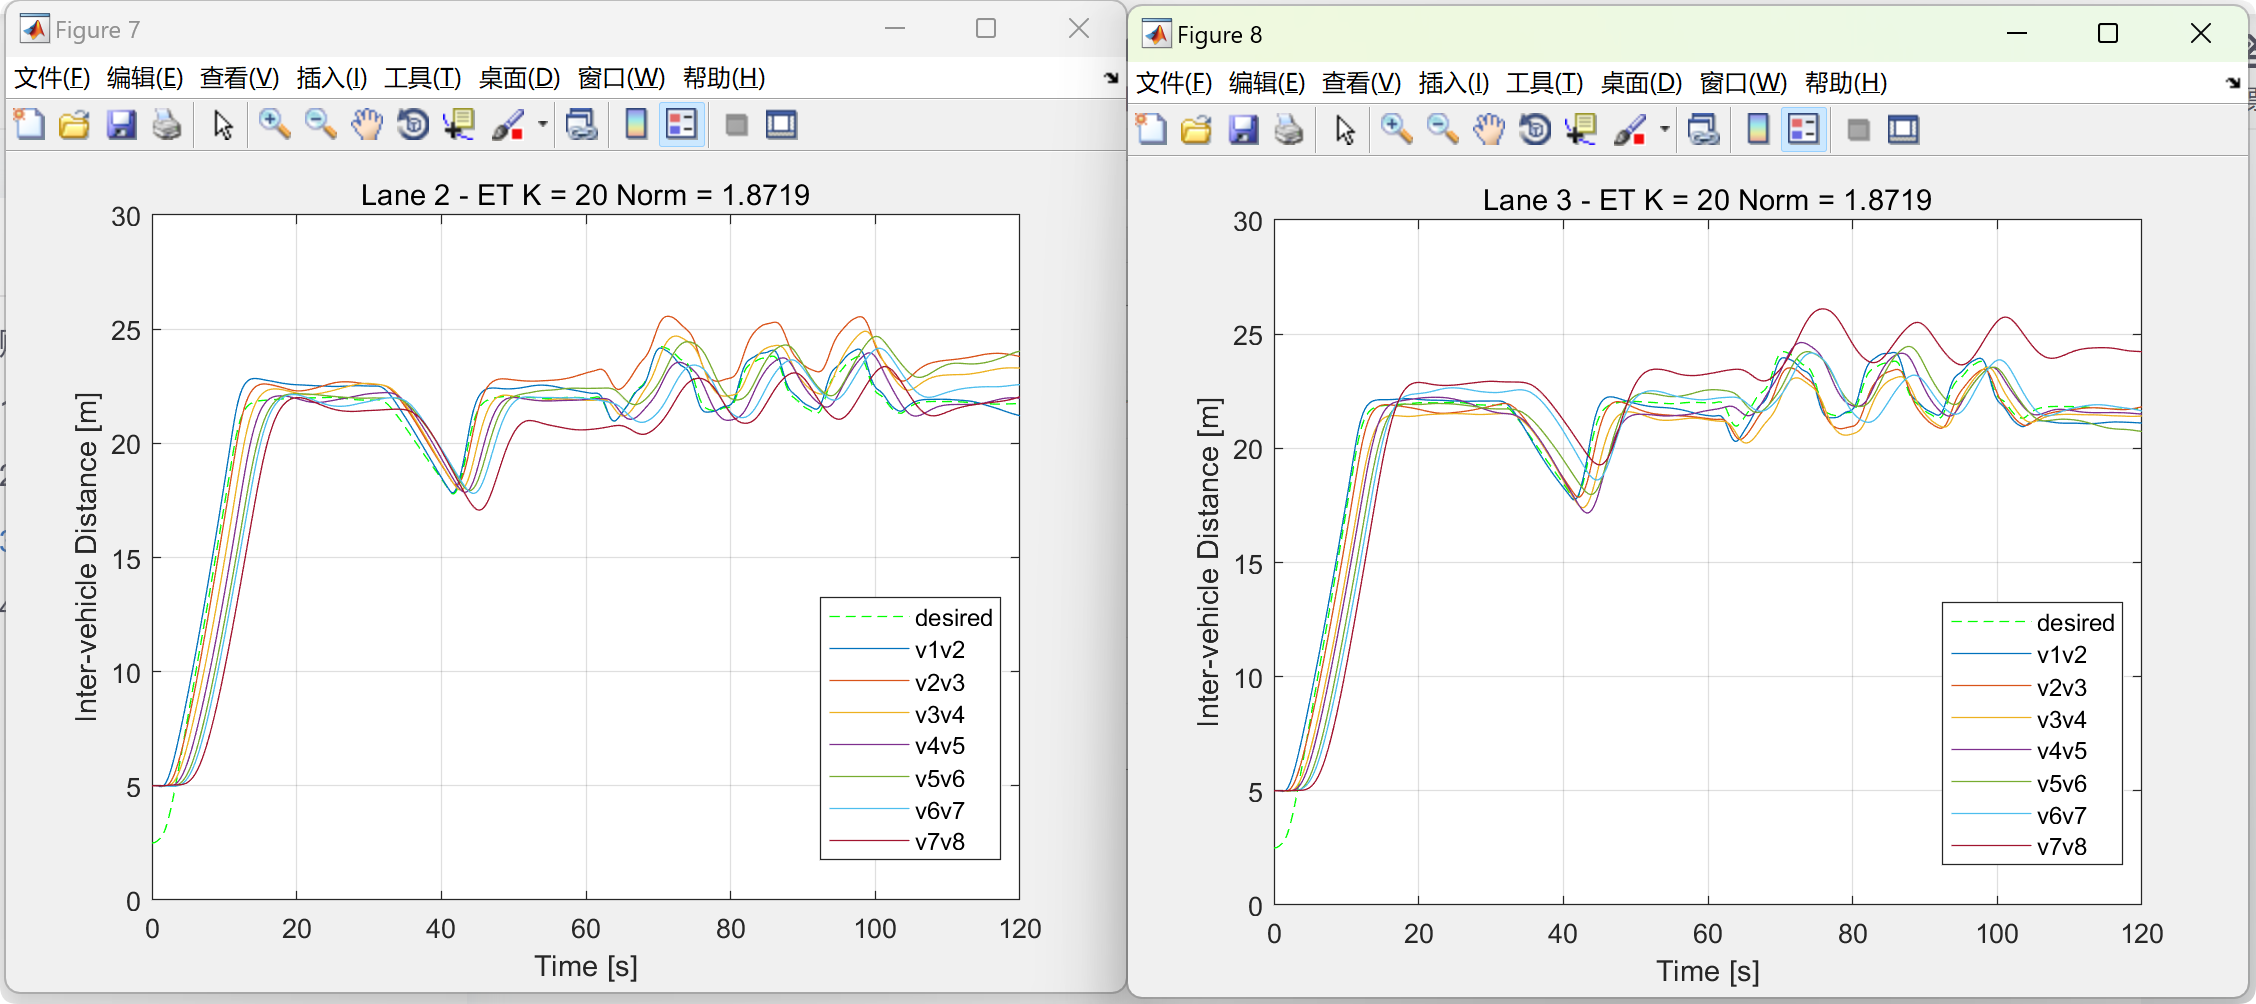Click Inter-vehicle Distance label in Figure 7
2256x1004 pixels.
[87, 557]
